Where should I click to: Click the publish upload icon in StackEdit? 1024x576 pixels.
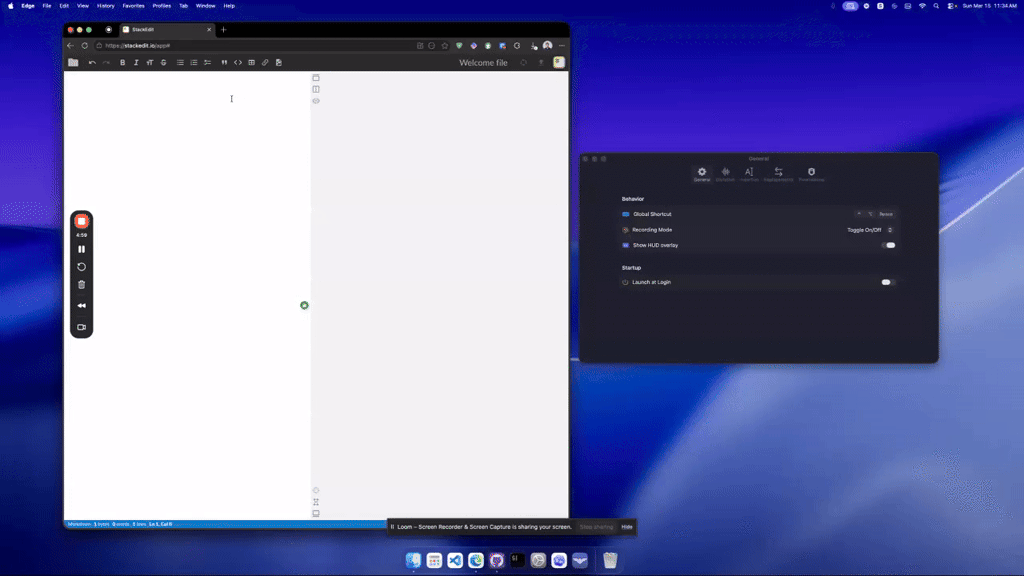(541, 63)
